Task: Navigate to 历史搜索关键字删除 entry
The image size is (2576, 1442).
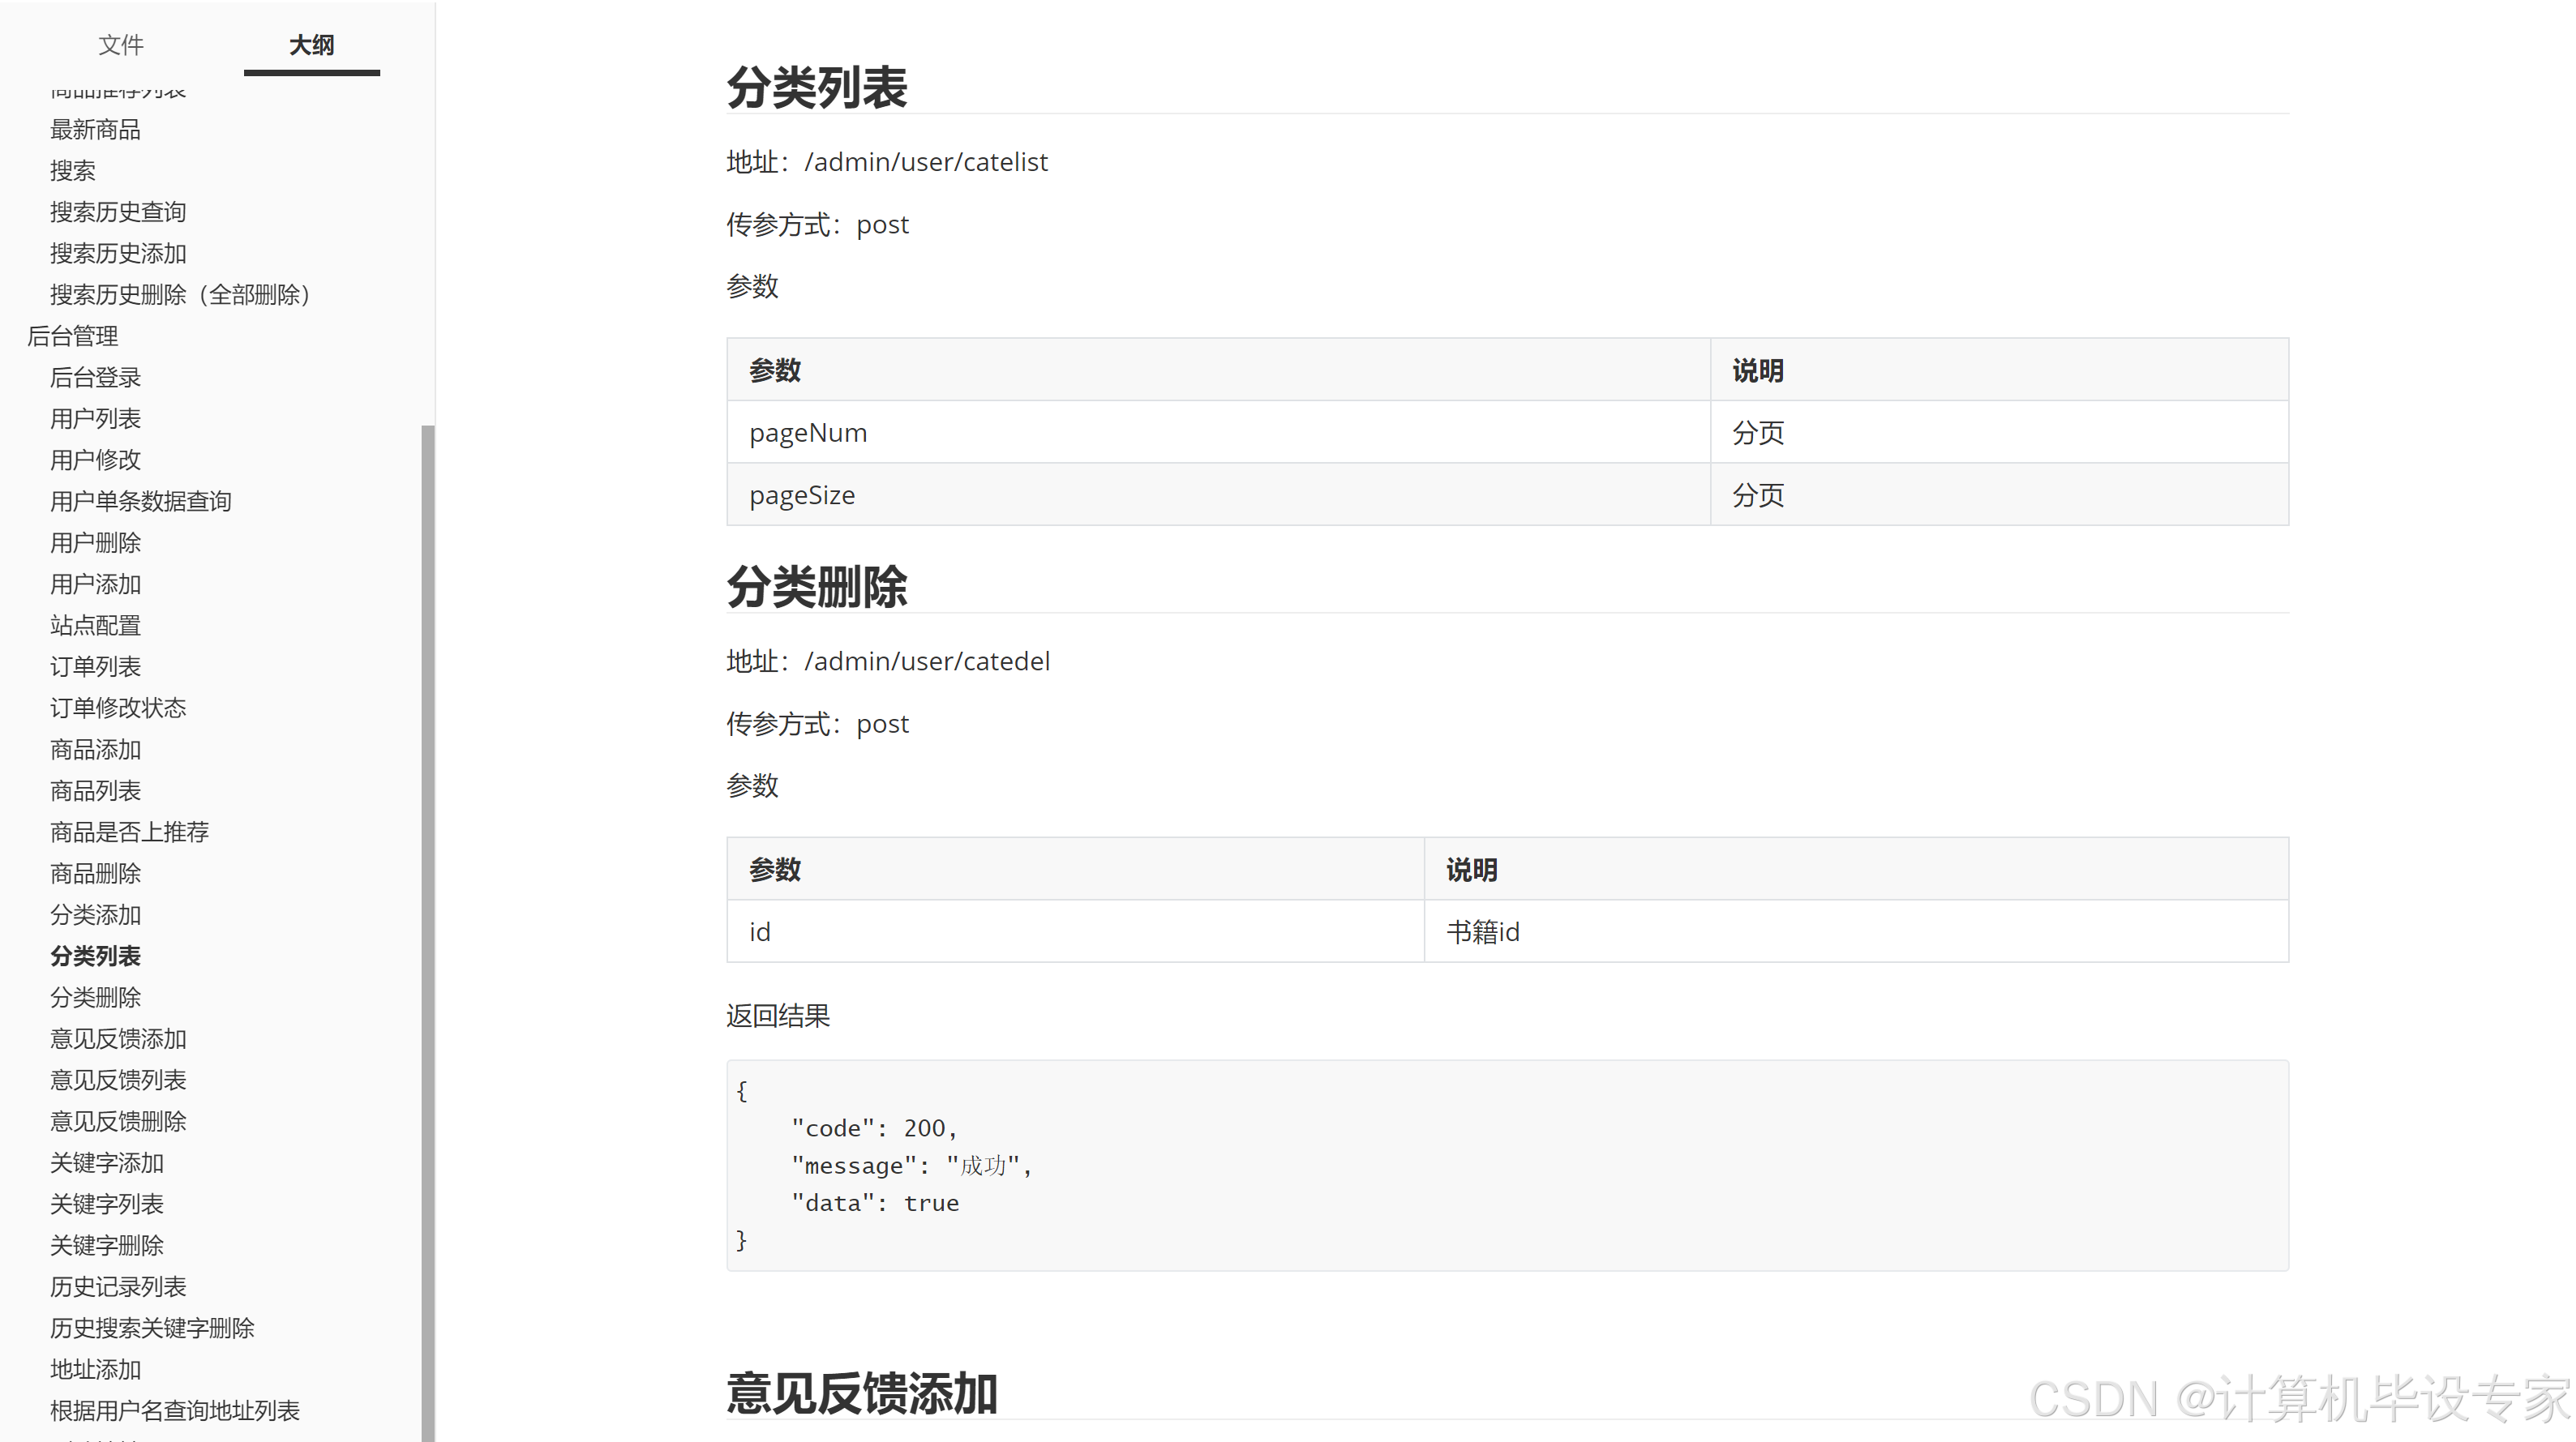Action: pyautogui.click(x=152, y=1328)
